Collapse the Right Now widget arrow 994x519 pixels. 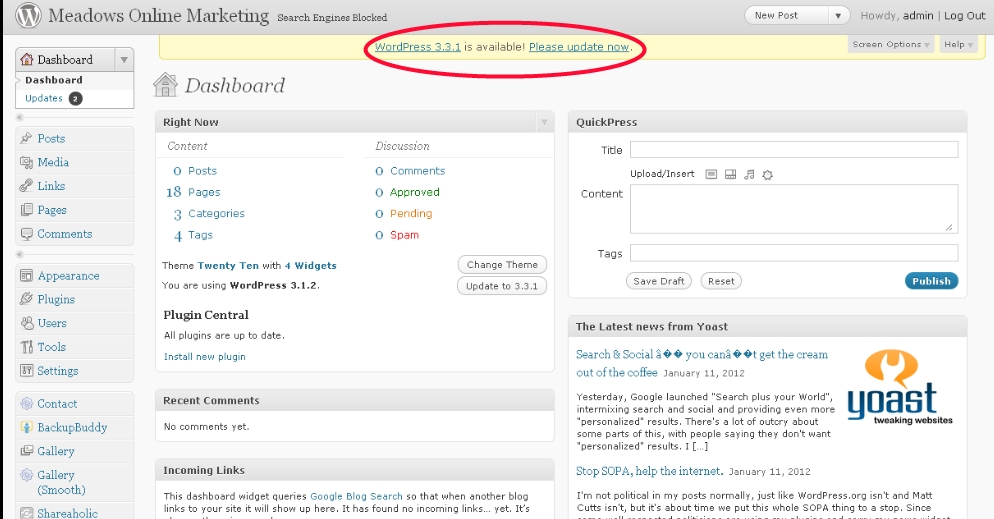(544, 122)
